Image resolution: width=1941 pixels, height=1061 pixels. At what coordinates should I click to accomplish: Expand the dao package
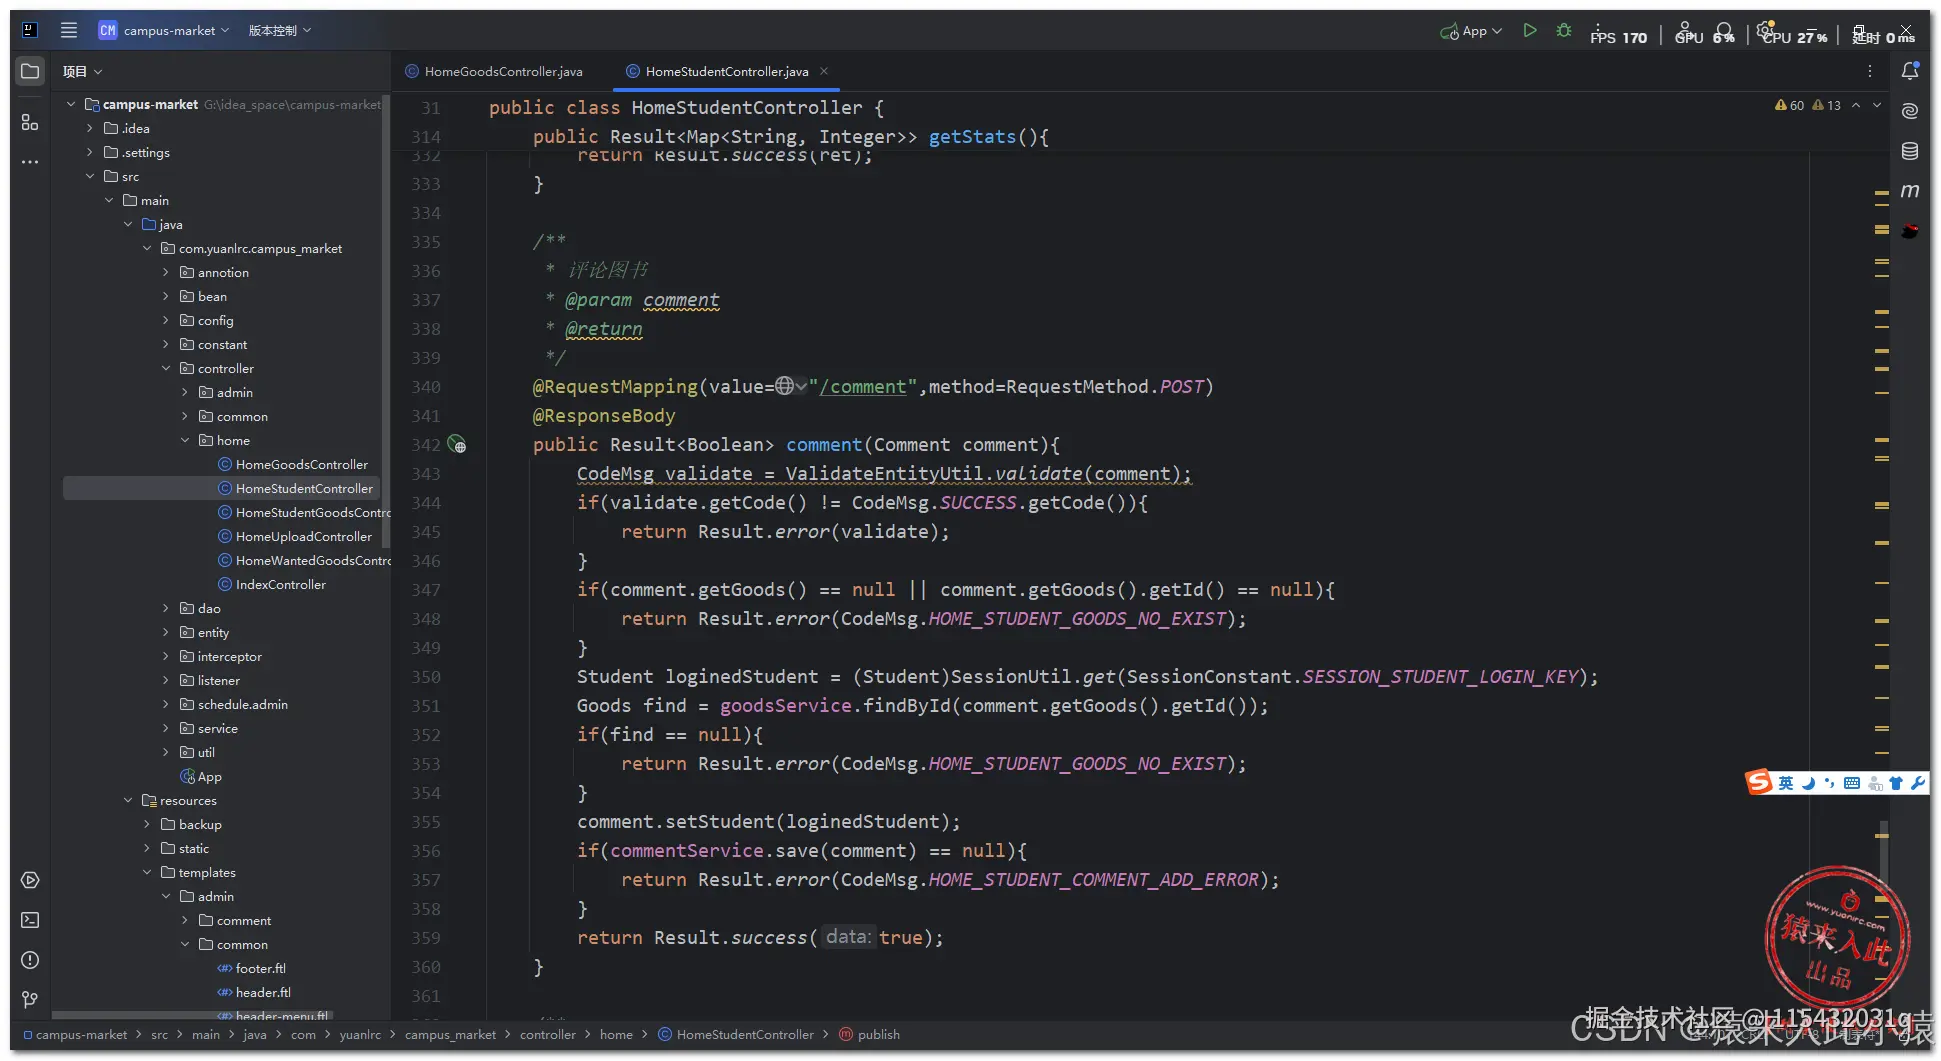pyautogui.click(x=166, y=608)
